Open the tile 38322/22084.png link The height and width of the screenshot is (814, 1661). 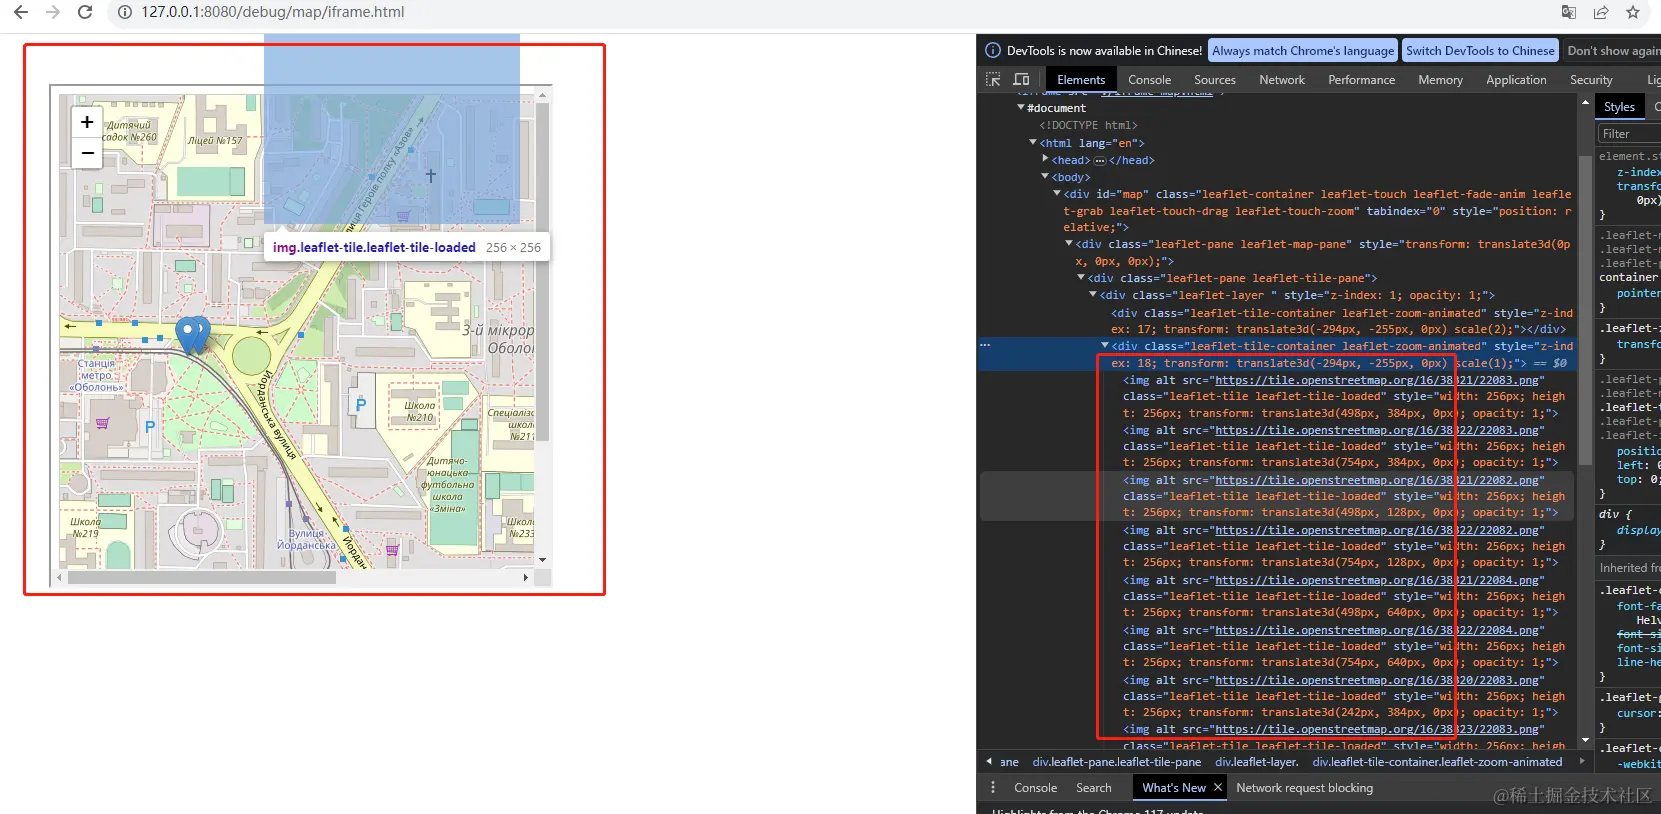pyautogui.click(x=1377, y=630)
